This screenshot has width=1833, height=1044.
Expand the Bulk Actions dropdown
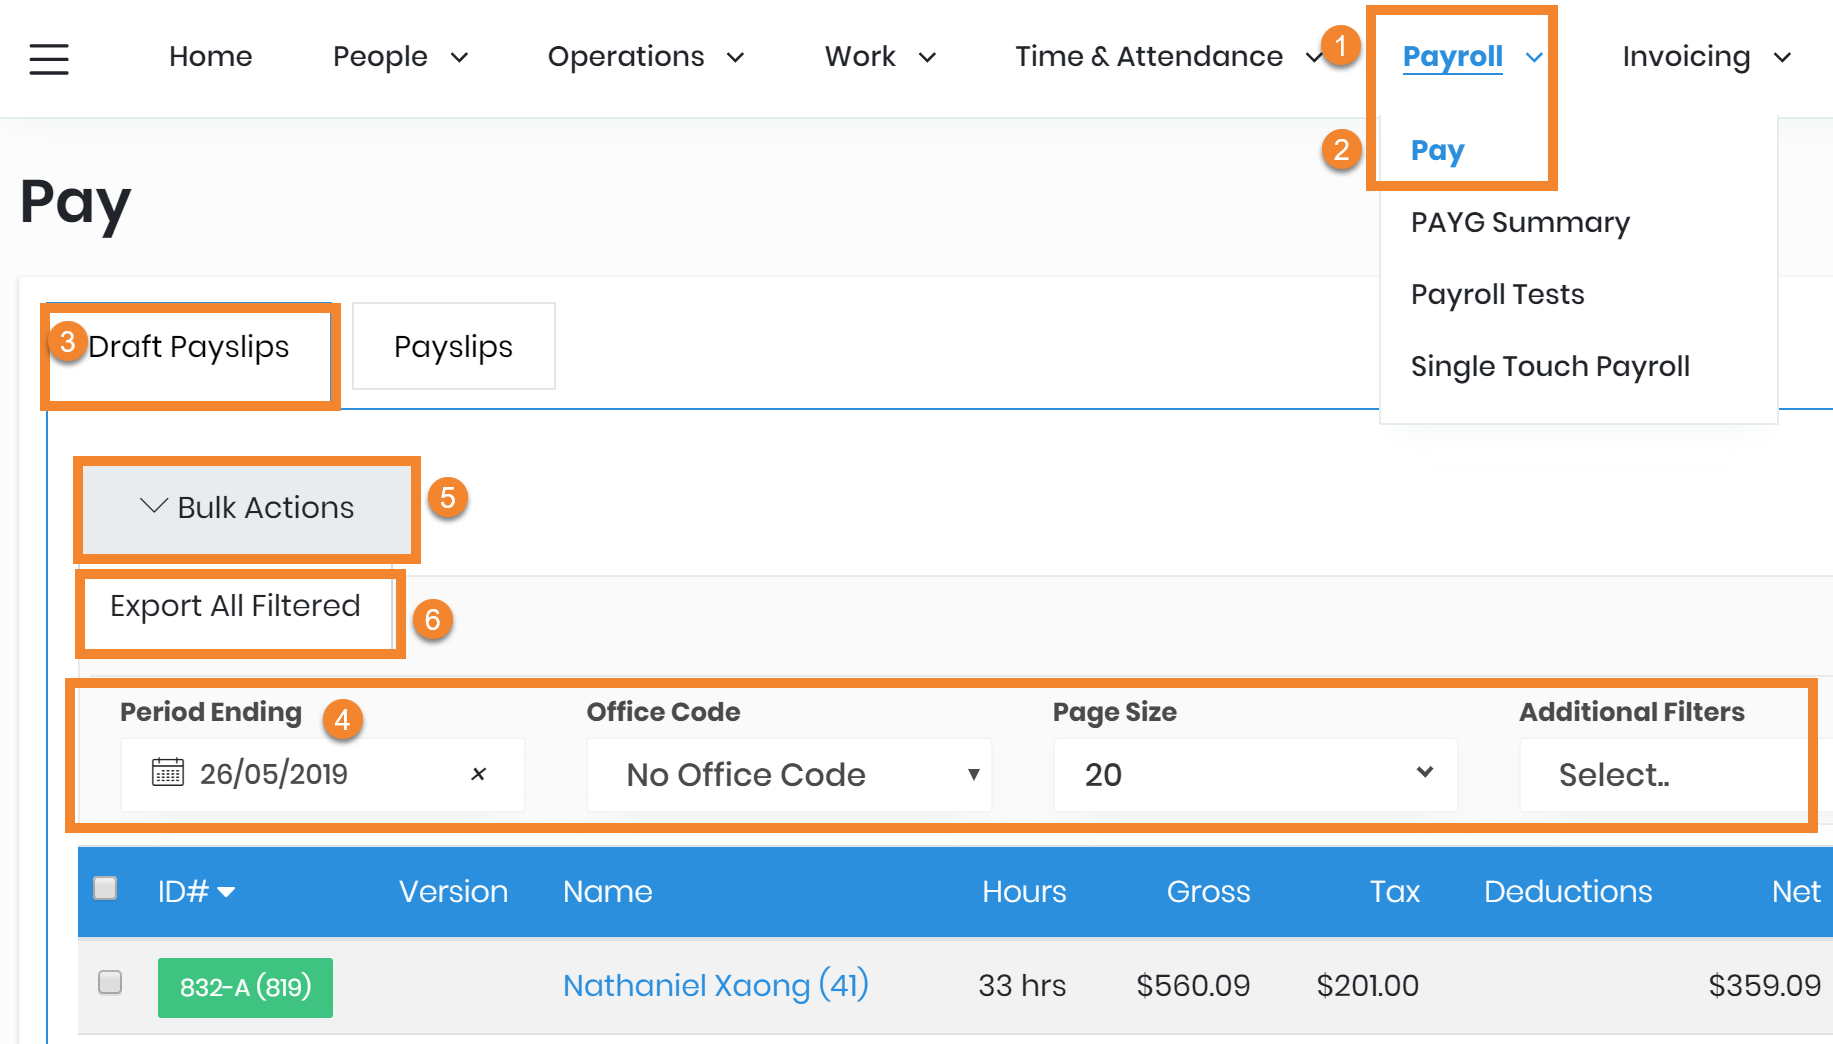(x=246, y=508)
